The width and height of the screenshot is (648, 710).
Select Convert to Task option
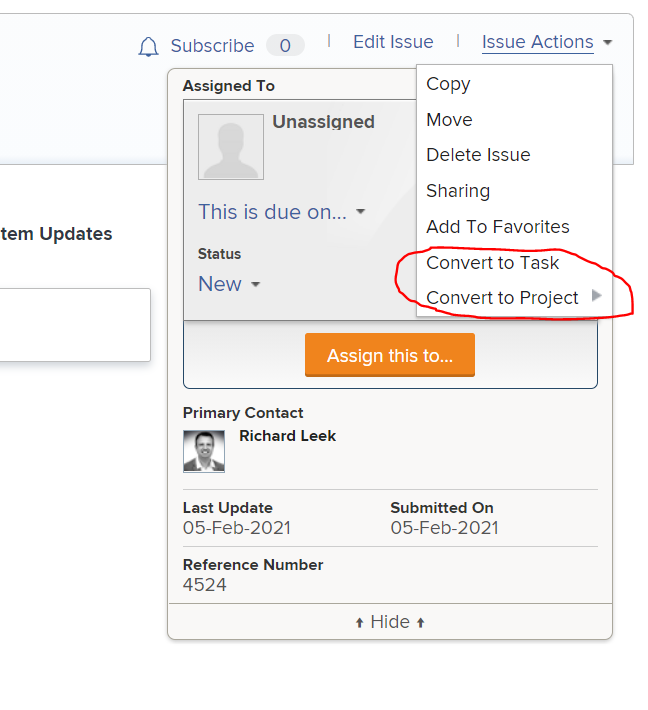point(493,263)
